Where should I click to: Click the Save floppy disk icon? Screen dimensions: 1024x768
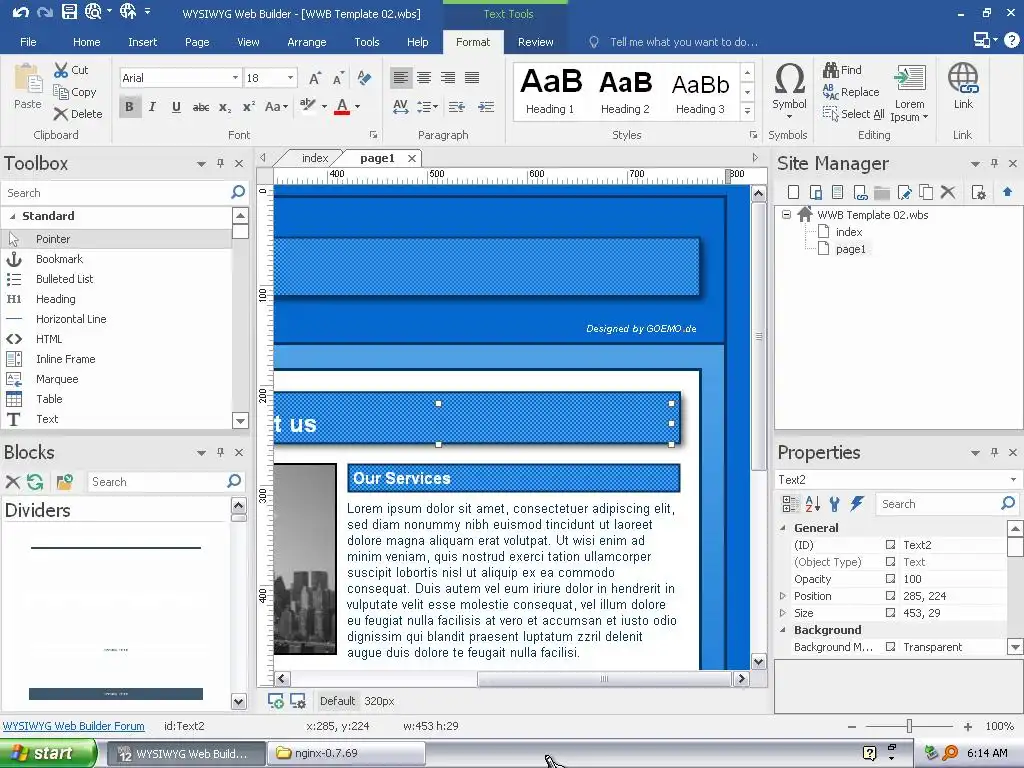69,11
